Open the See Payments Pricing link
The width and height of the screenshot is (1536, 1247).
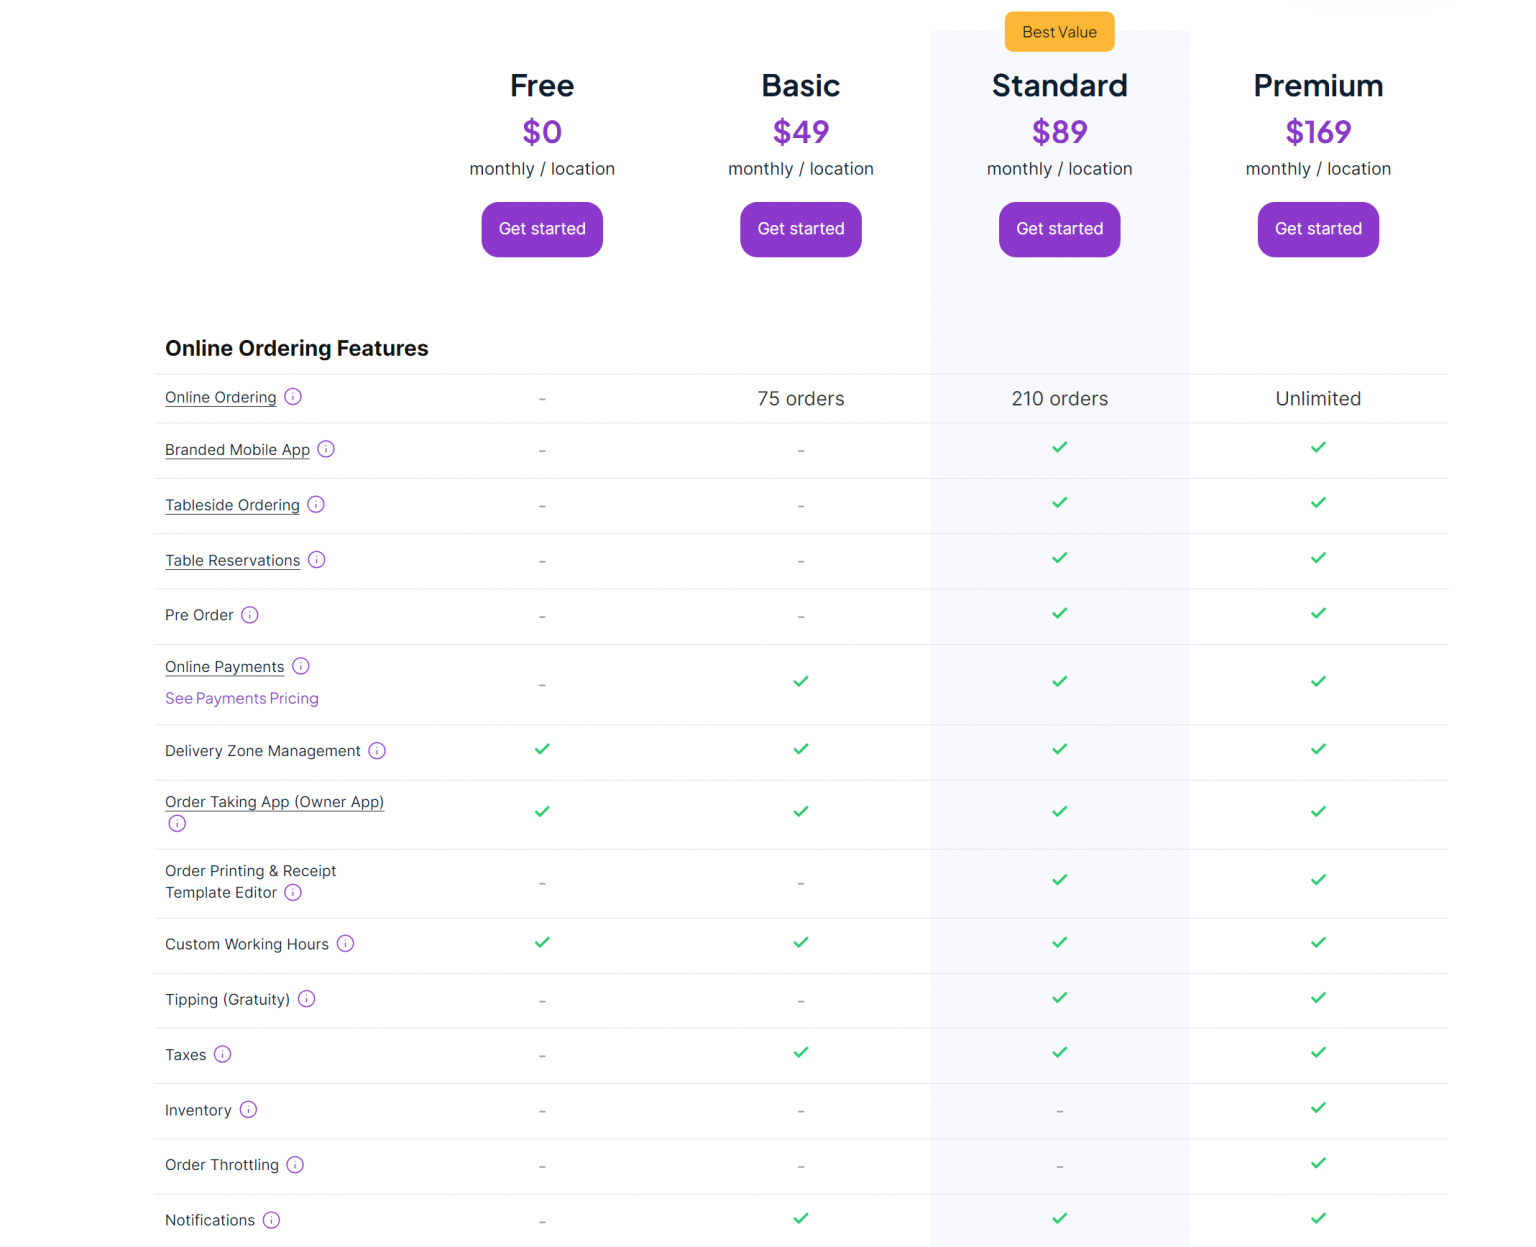point(242,698)
